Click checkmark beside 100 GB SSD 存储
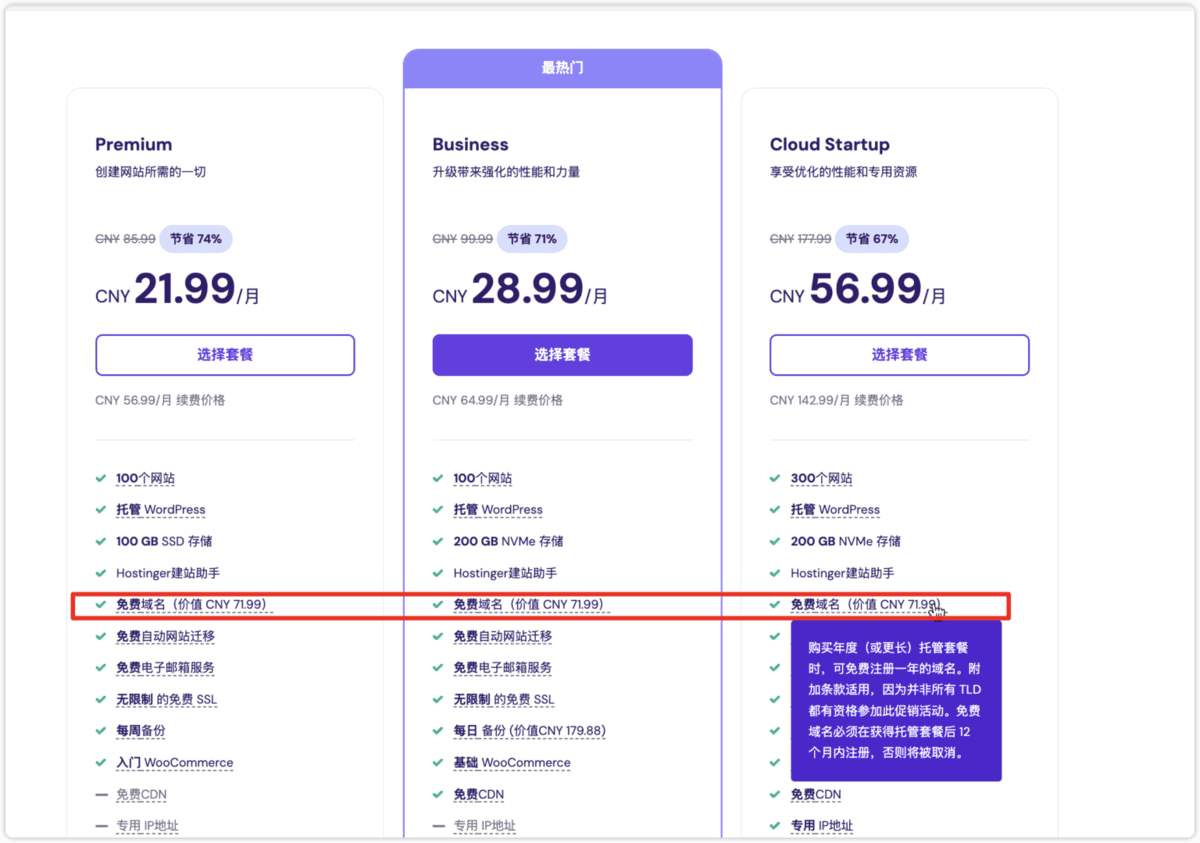The height and width of the screenshot is (843, 1200). point(101,541)
